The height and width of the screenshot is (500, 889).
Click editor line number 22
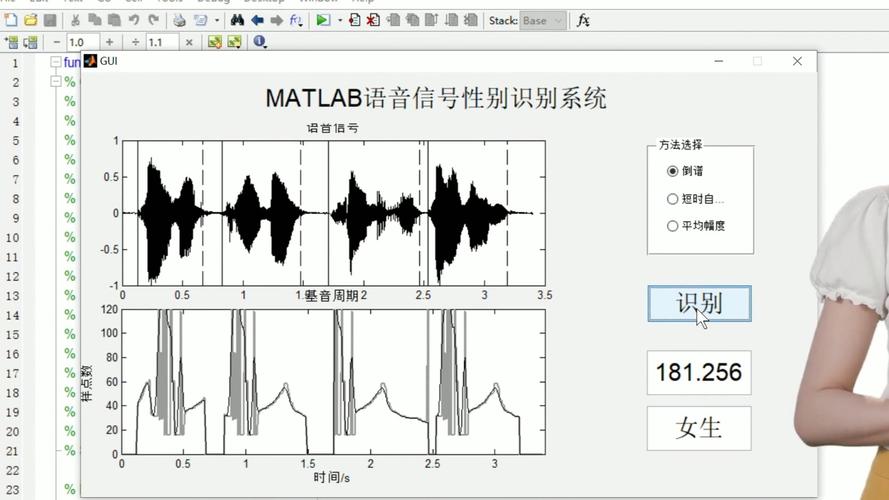pos(12,471)
